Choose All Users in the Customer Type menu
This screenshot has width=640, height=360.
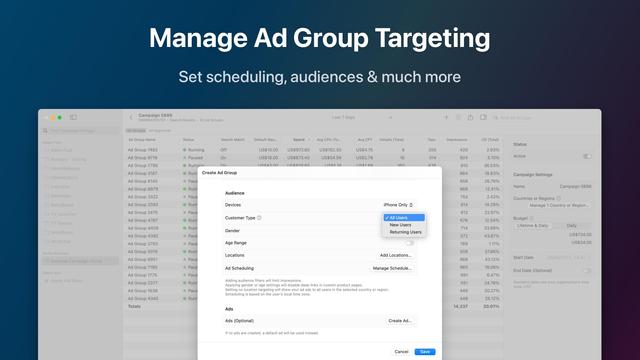coord(404,218)
